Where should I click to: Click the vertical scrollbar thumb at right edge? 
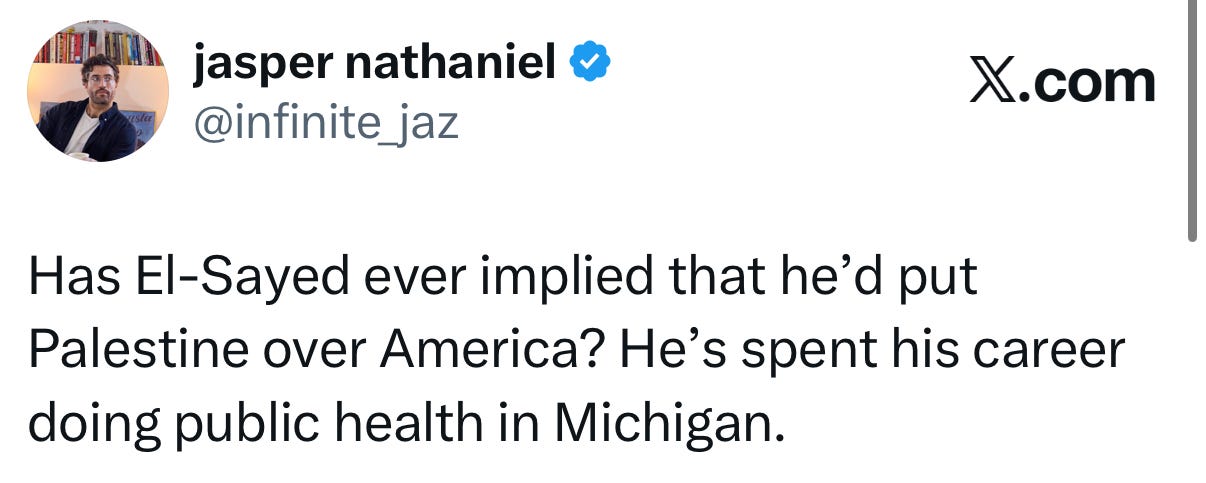(x=1192, y=120)
